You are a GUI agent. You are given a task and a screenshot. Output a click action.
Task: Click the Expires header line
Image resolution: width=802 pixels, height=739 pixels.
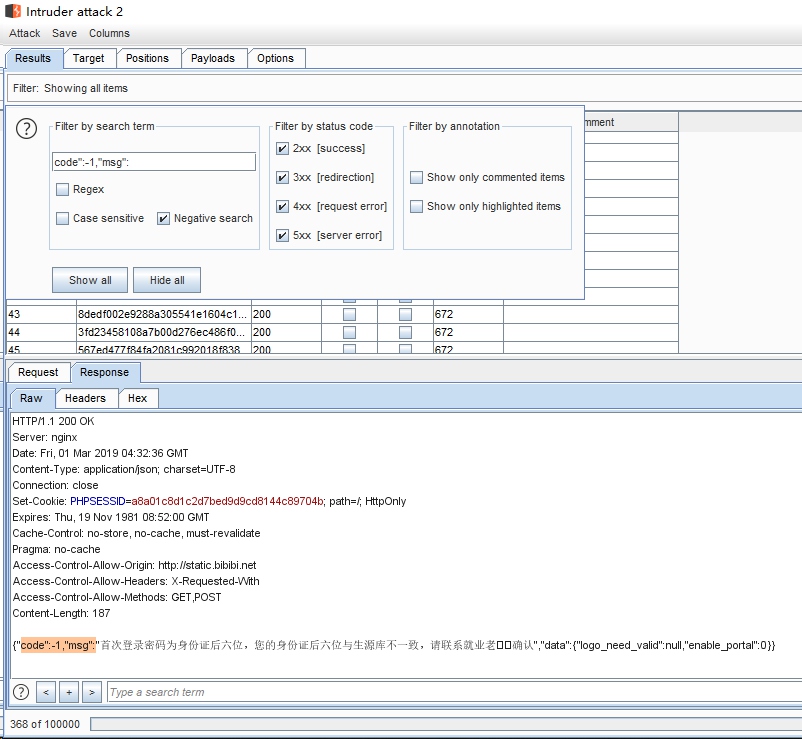pos(111,517)
